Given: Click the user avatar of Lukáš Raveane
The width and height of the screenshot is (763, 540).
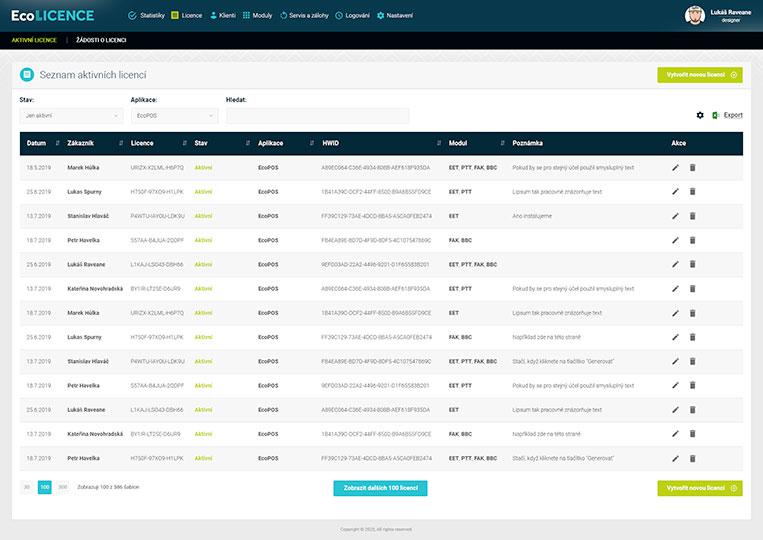Looking at the screenshot, I should click(694, 15).
